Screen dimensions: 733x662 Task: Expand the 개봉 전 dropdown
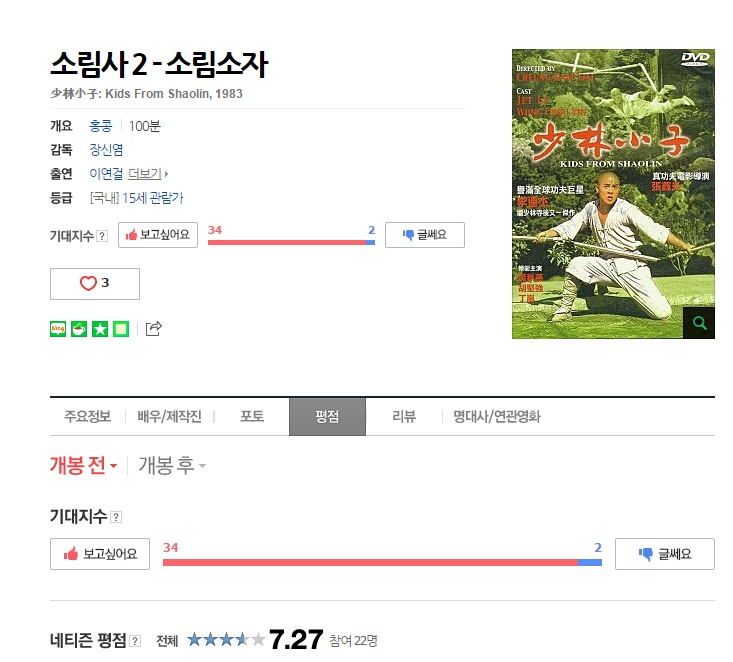point(83,466)
